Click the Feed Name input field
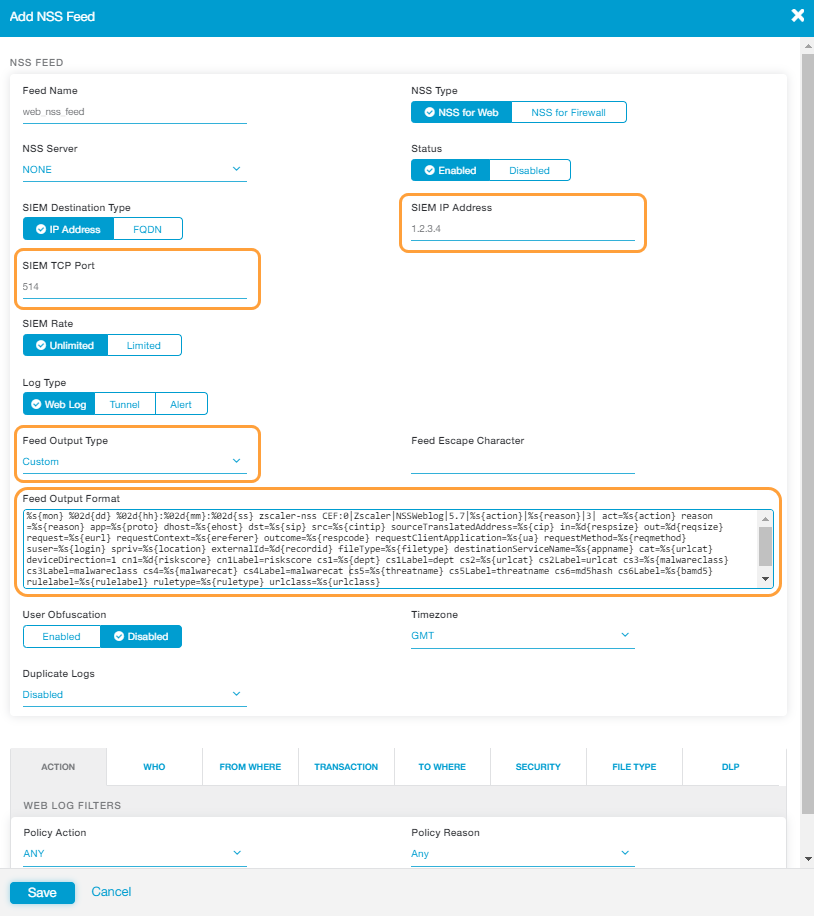 (134, 111)
